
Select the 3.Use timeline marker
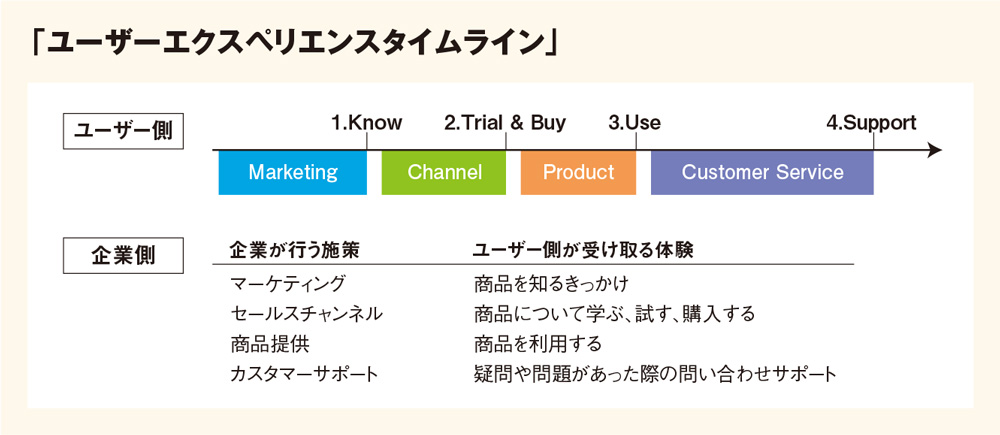(x=635, y=123)
